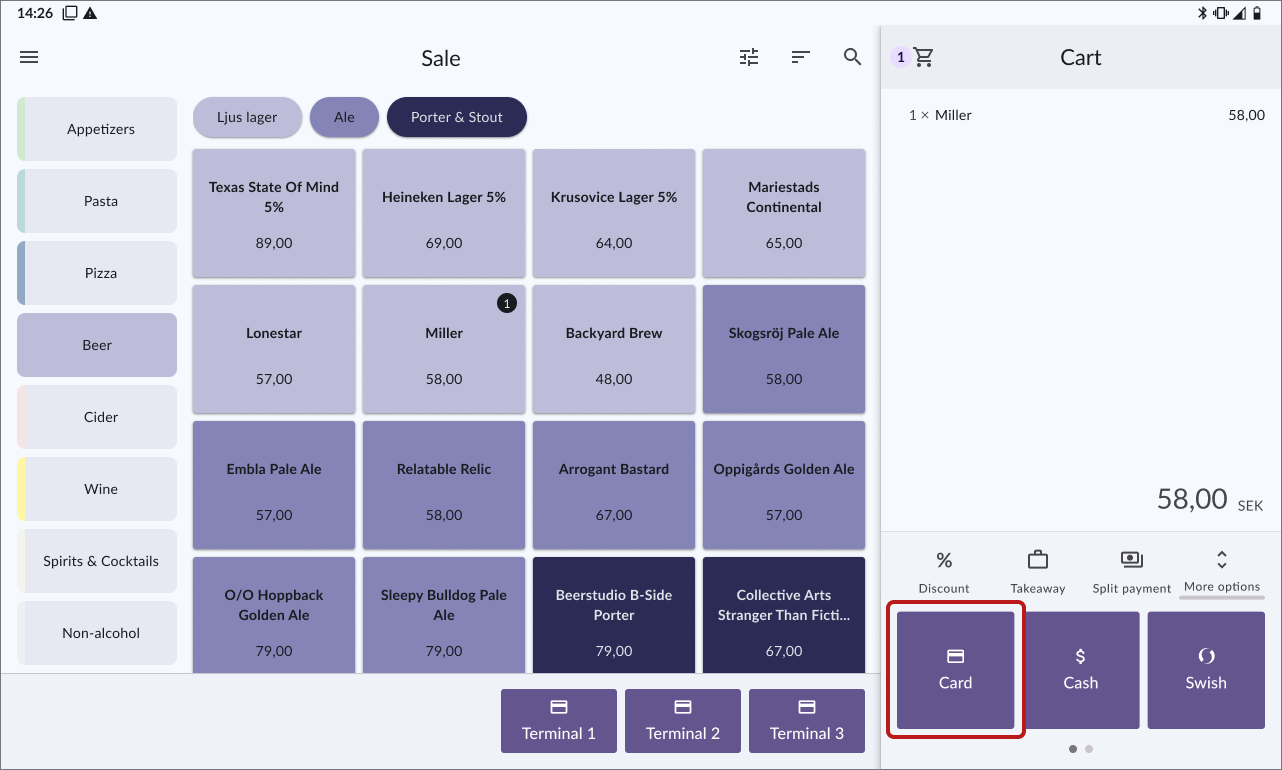1282x770 pixels.
Task: Add O/O Hoppback Golden Ale to cart
Action: [274, 615]
